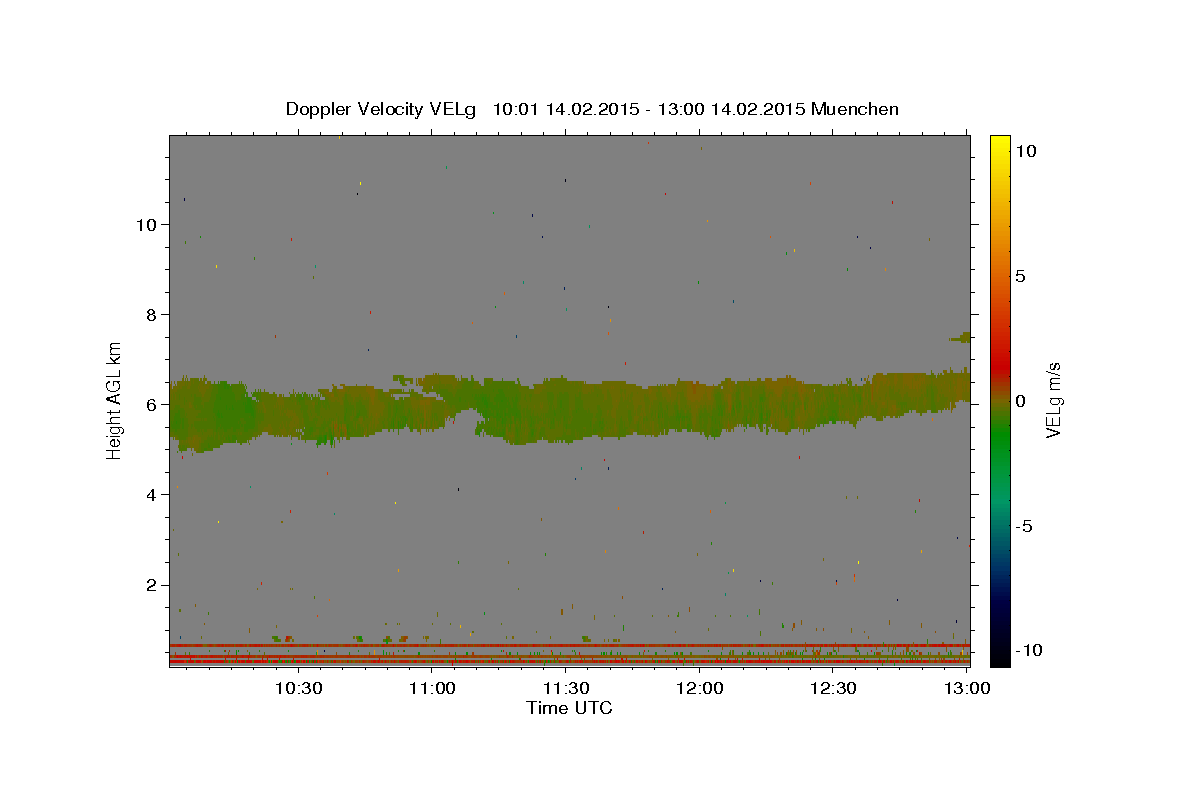Screen dimensions: 1200x800
Task: Click the small cloud fragment near 7.5 km
Action: pos(961,338)
